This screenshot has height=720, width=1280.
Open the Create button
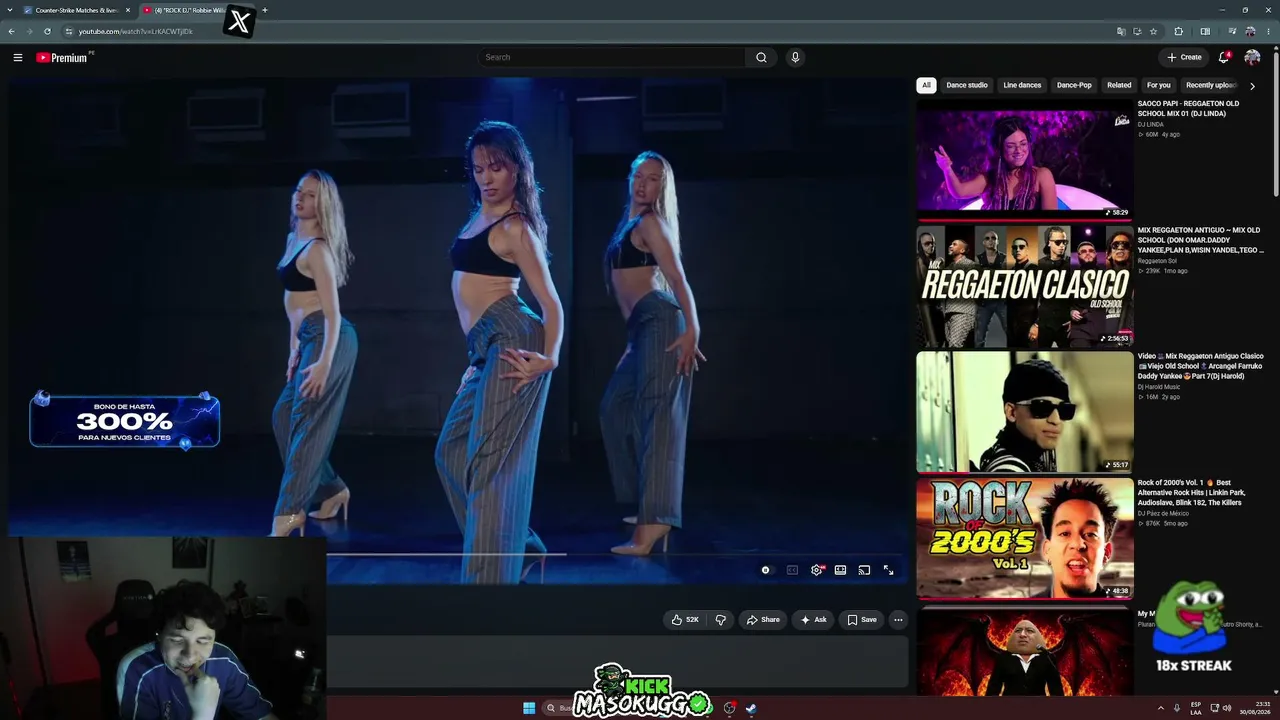point(1184,57)
